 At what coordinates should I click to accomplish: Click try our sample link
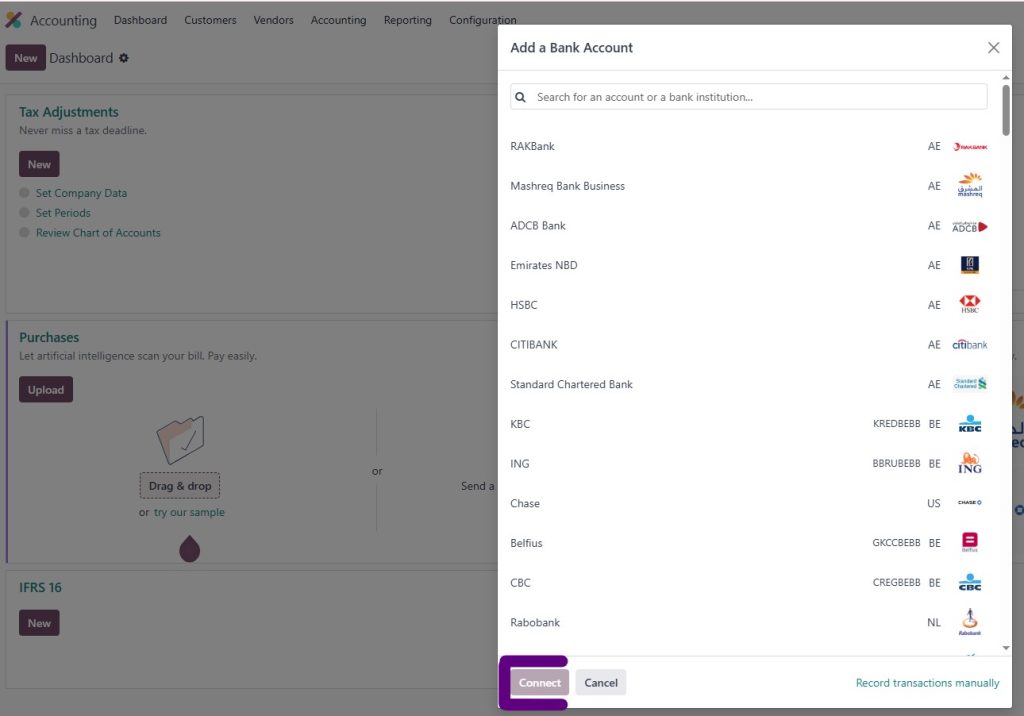click(x=189, y=512)
